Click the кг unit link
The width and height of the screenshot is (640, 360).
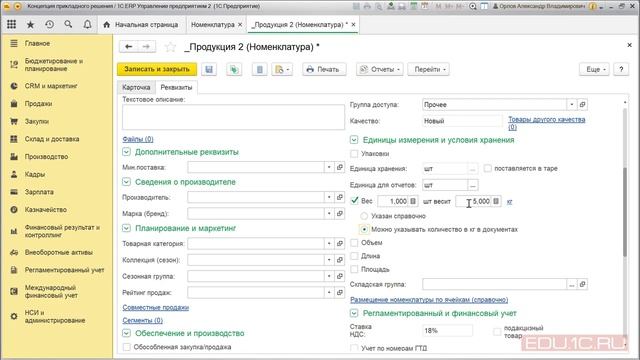(x=509, y=201)
